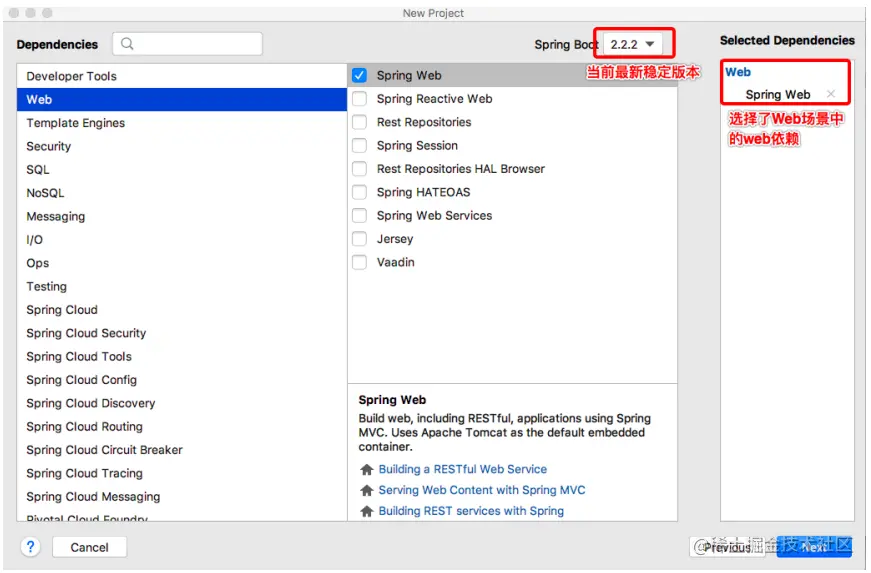Select Developer Tools category
The height and width of the screenshot is (573, 871).
[x=182, y=76]
